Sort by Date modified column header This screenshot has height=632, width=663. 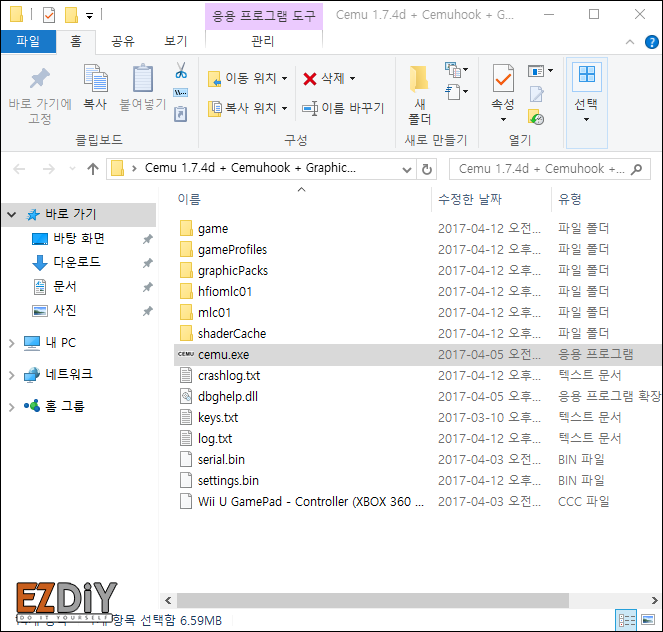click(470, 199)
